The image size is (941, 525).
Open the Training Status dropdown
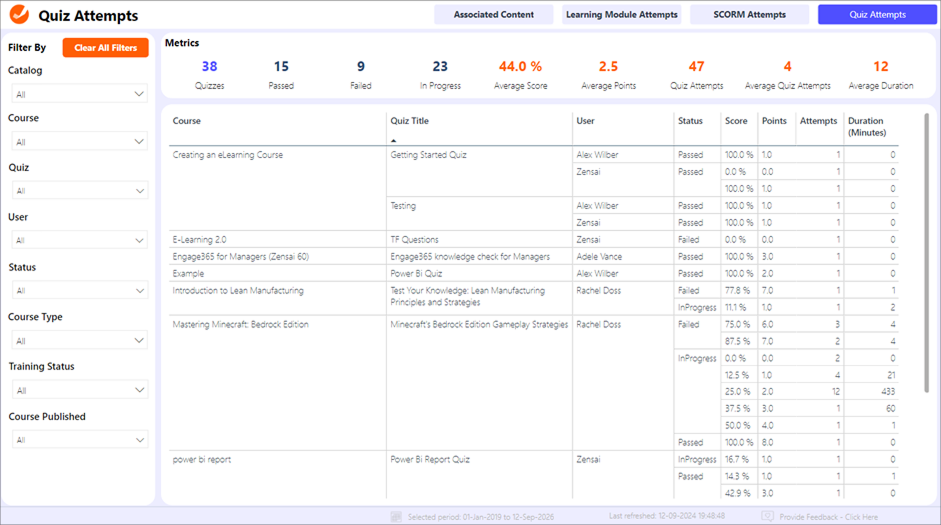78,390
